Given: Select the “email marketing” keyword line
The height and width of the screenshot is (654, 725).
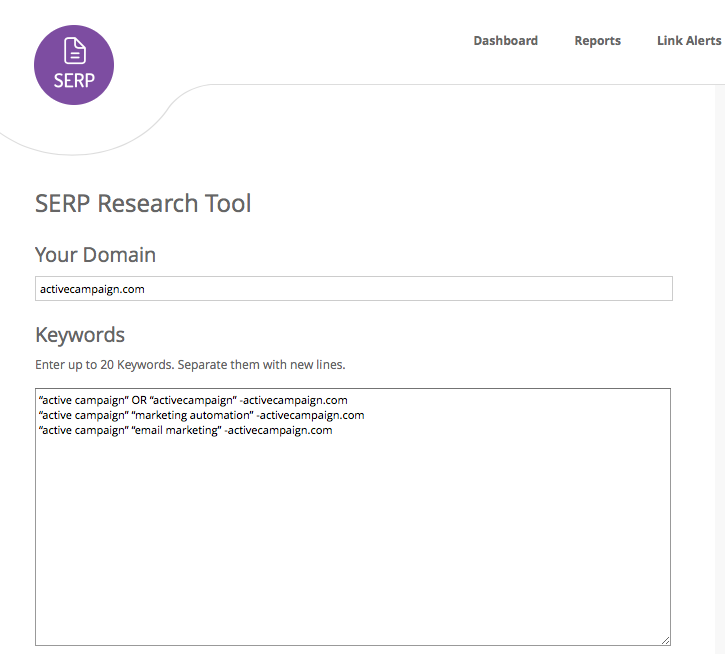Looking at the screenshot, I should click(185, 430).
